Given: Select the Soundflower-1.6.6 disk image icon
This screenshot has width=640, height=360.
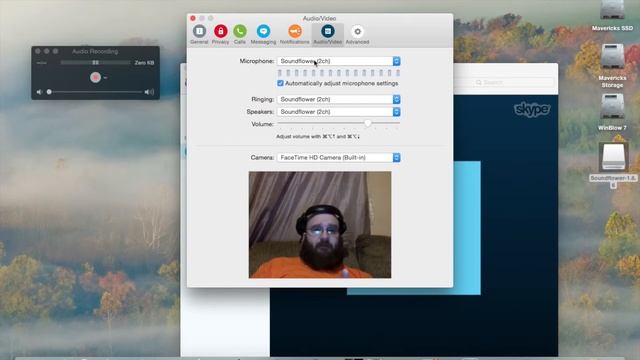Looking at the screenshot, I should 613,157.
